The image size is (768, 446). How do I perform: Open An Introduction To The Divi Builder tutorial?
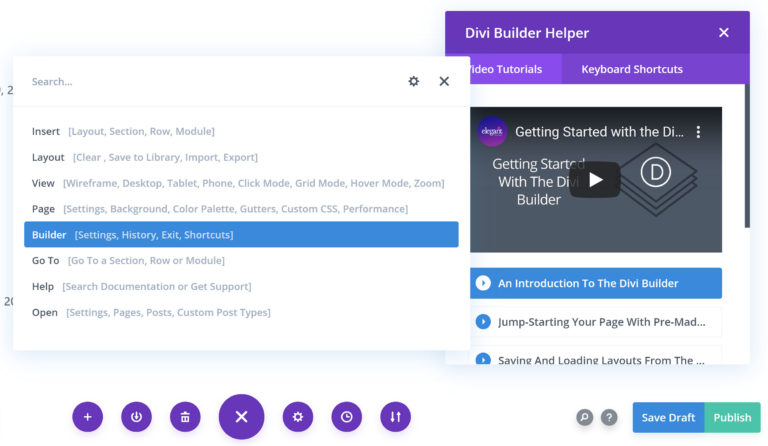596,283
